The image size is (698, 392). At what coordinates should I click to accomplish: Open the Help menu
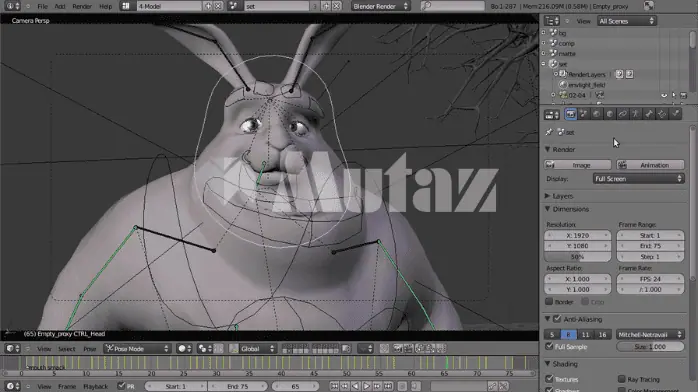coord(106,6)
